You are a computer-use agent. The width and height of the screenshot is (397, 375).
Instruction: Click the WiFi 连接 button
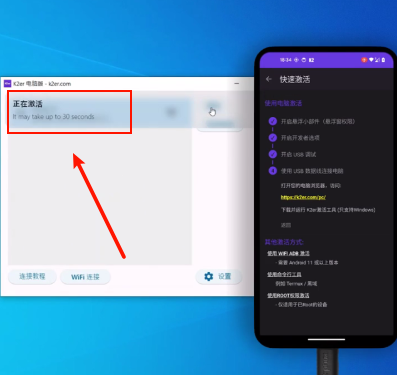[x=85, y=277]
